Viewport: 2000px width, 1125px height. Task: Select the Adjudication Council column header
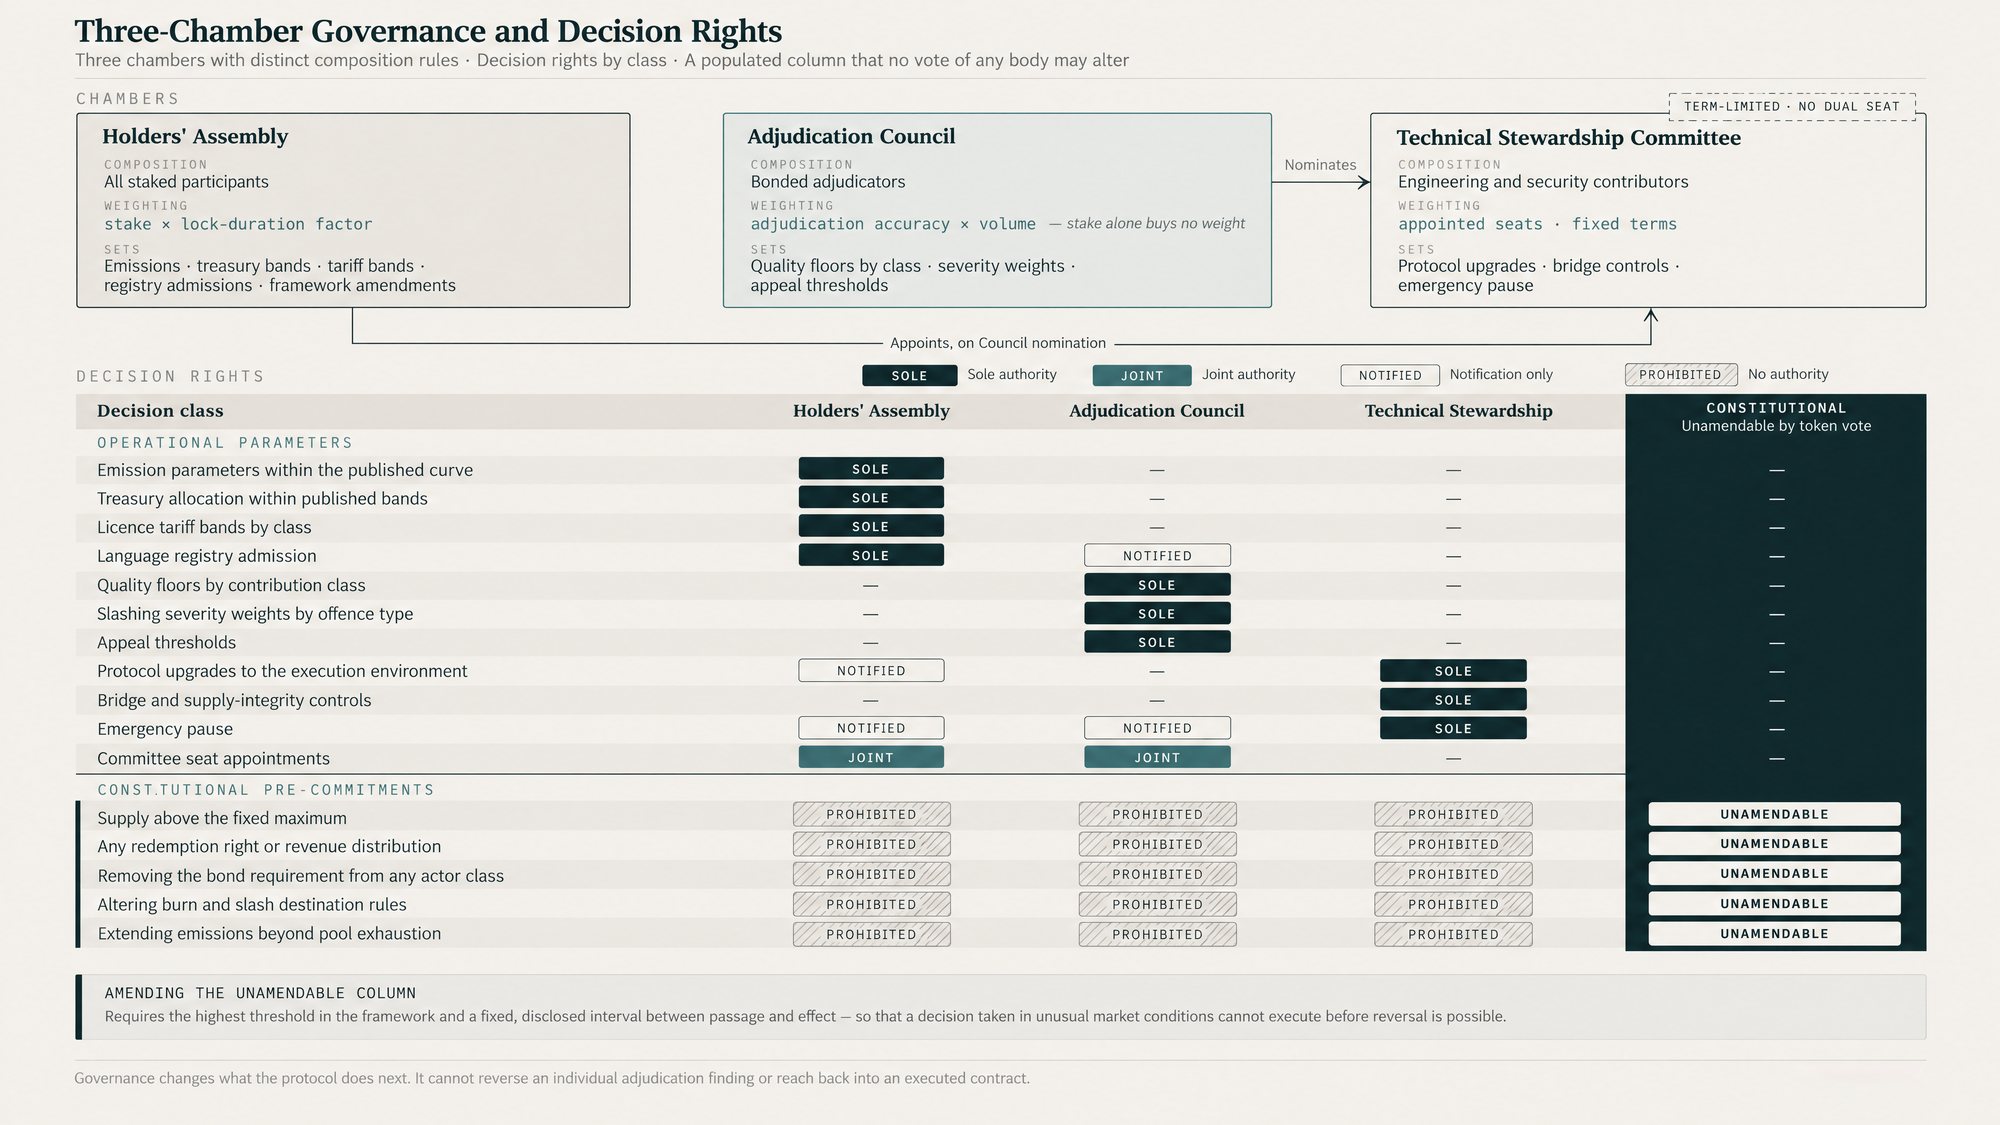1157,411
